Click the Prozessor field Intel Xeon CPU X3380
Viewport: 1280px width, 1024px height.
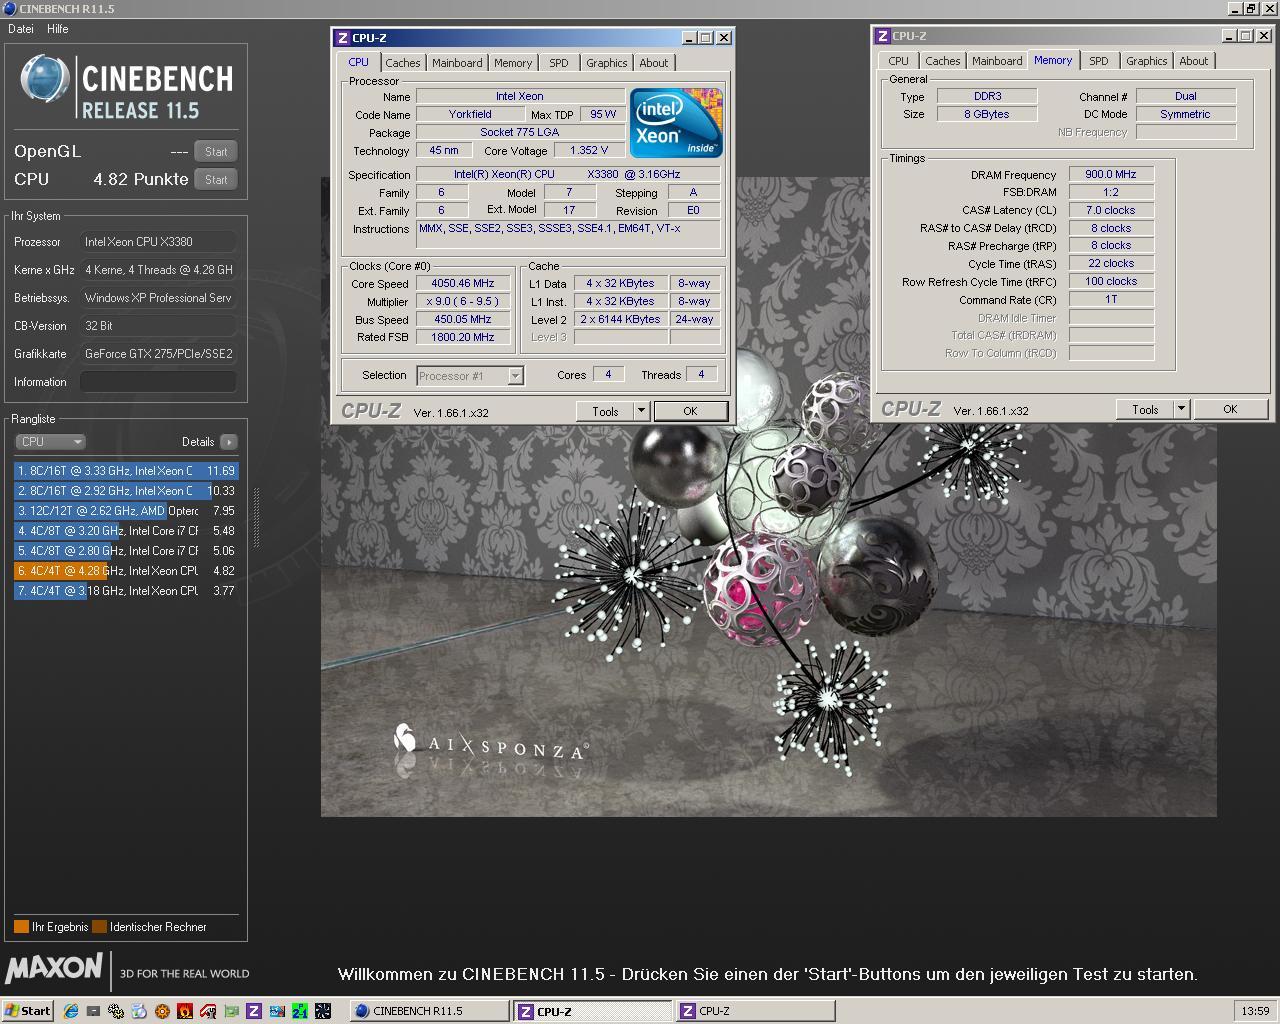158,242
